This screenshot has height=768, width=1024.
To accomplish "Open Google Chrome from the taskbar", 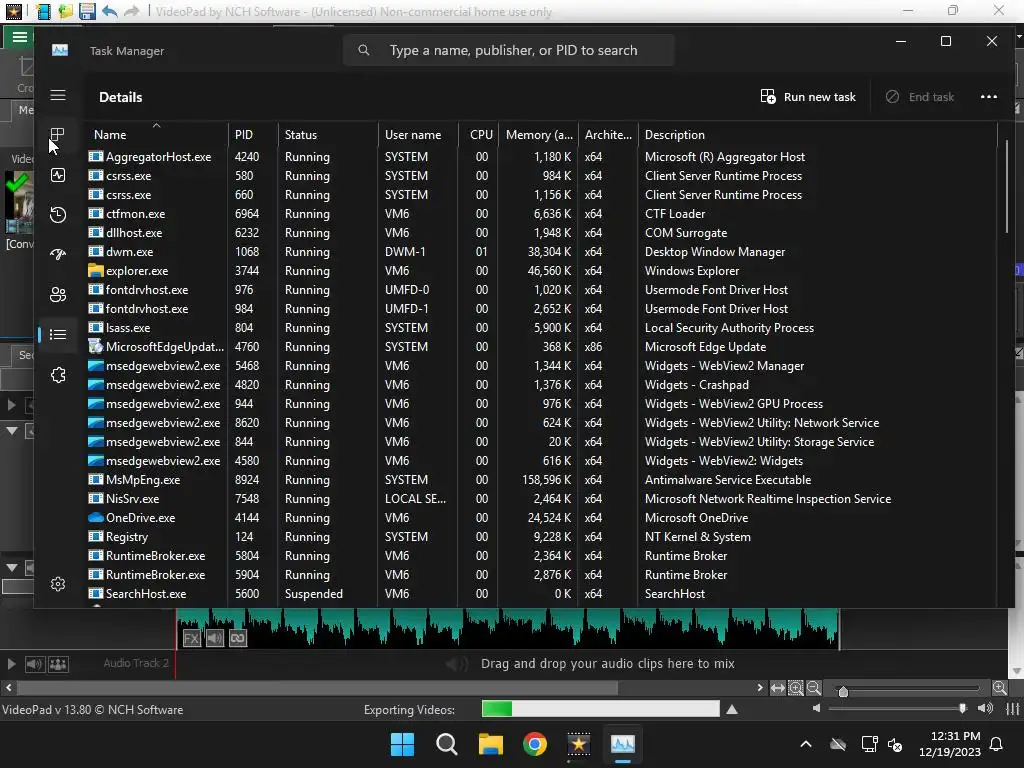I will click(x=535, y=744).
